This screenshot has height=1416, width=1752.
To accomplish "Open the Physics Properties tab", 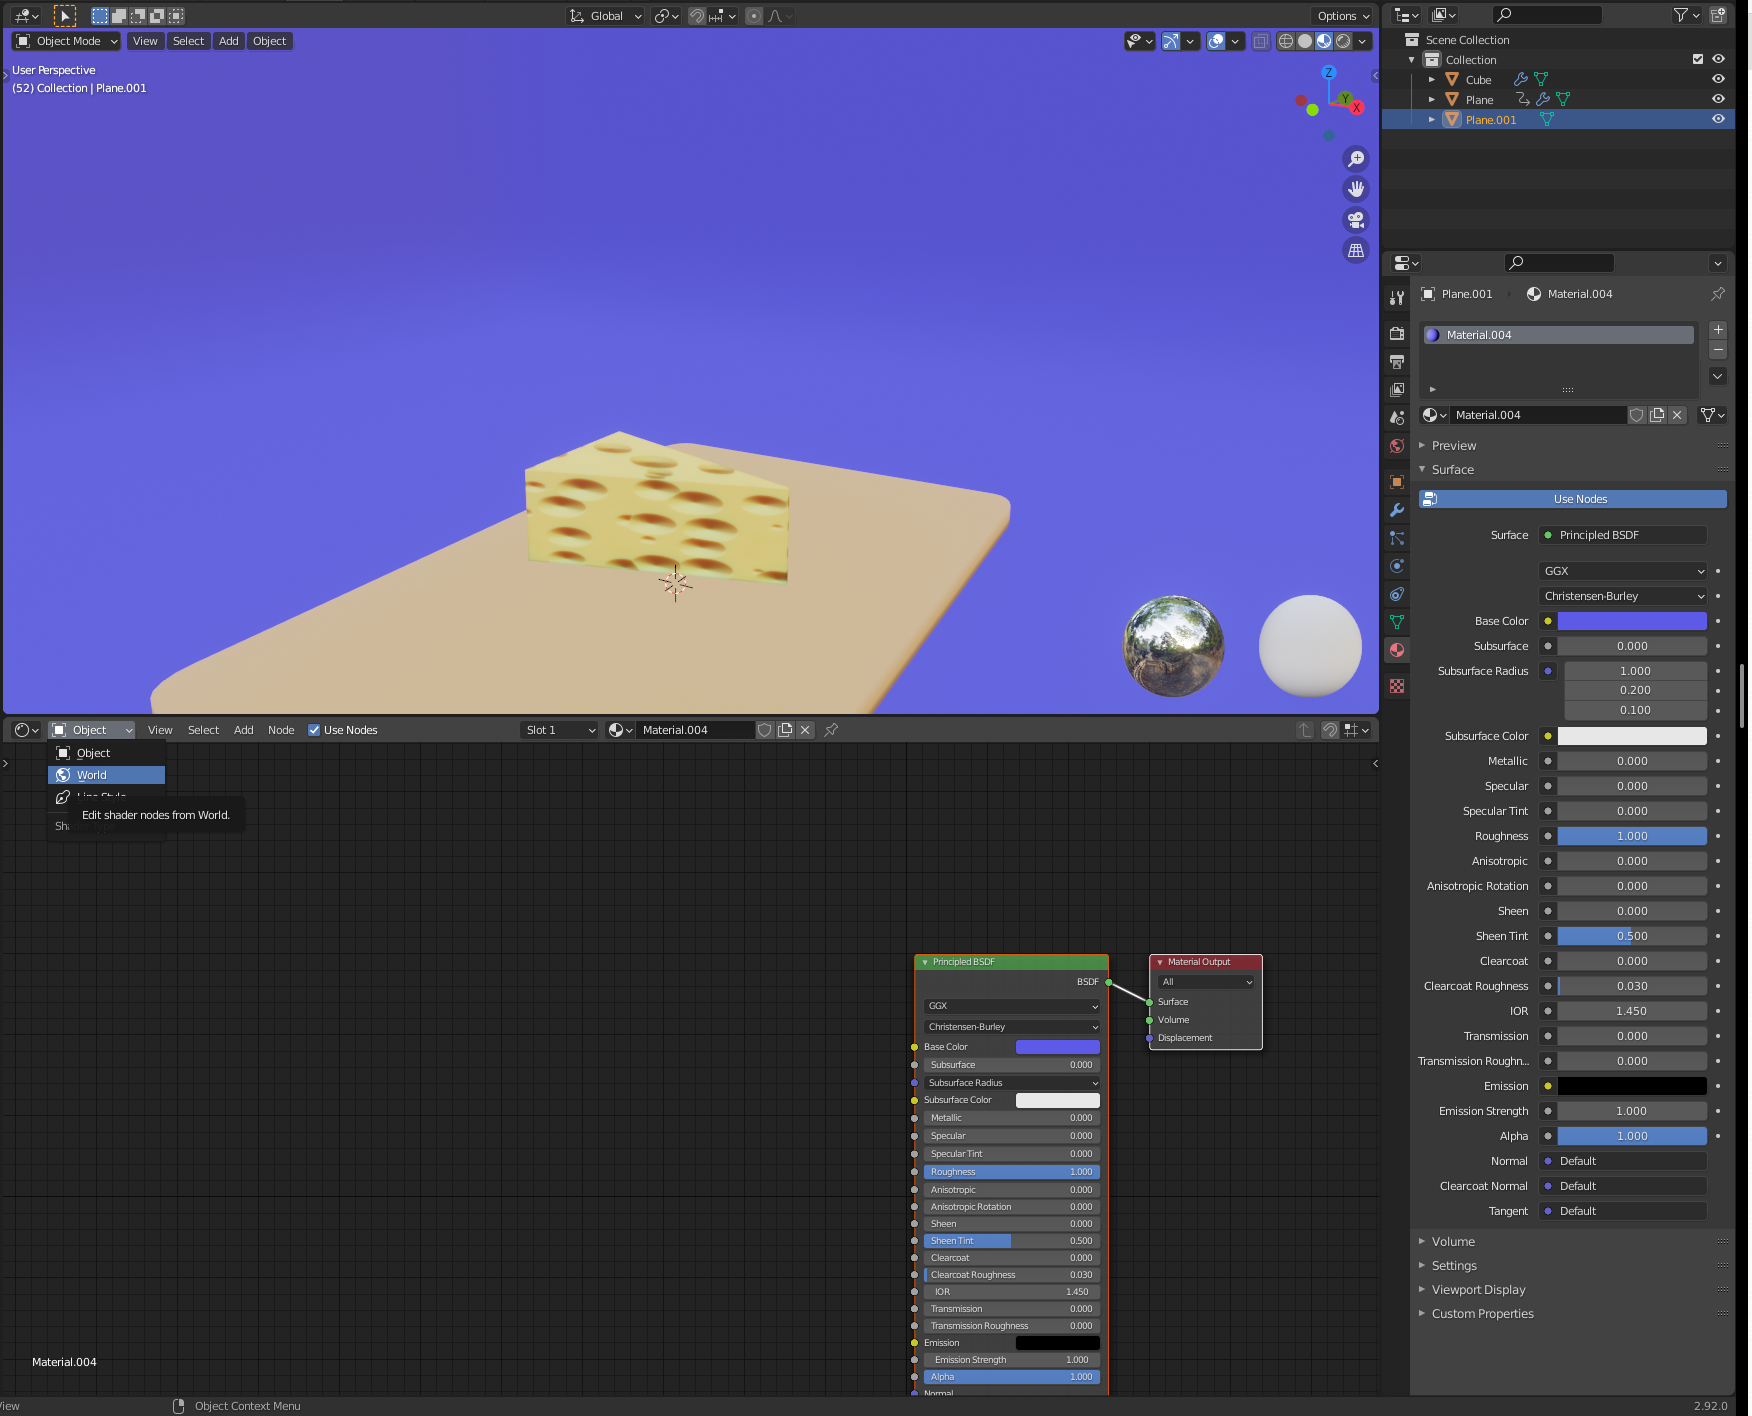I will [1397, 566].
